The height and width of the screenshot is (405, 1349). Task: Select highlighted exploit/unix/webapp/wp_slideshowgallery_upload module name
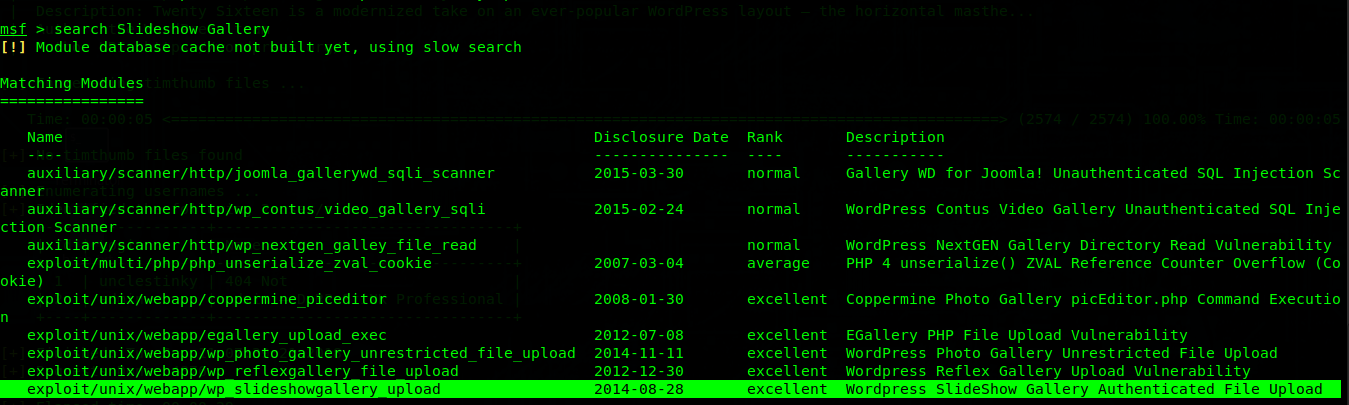[234, 389]
